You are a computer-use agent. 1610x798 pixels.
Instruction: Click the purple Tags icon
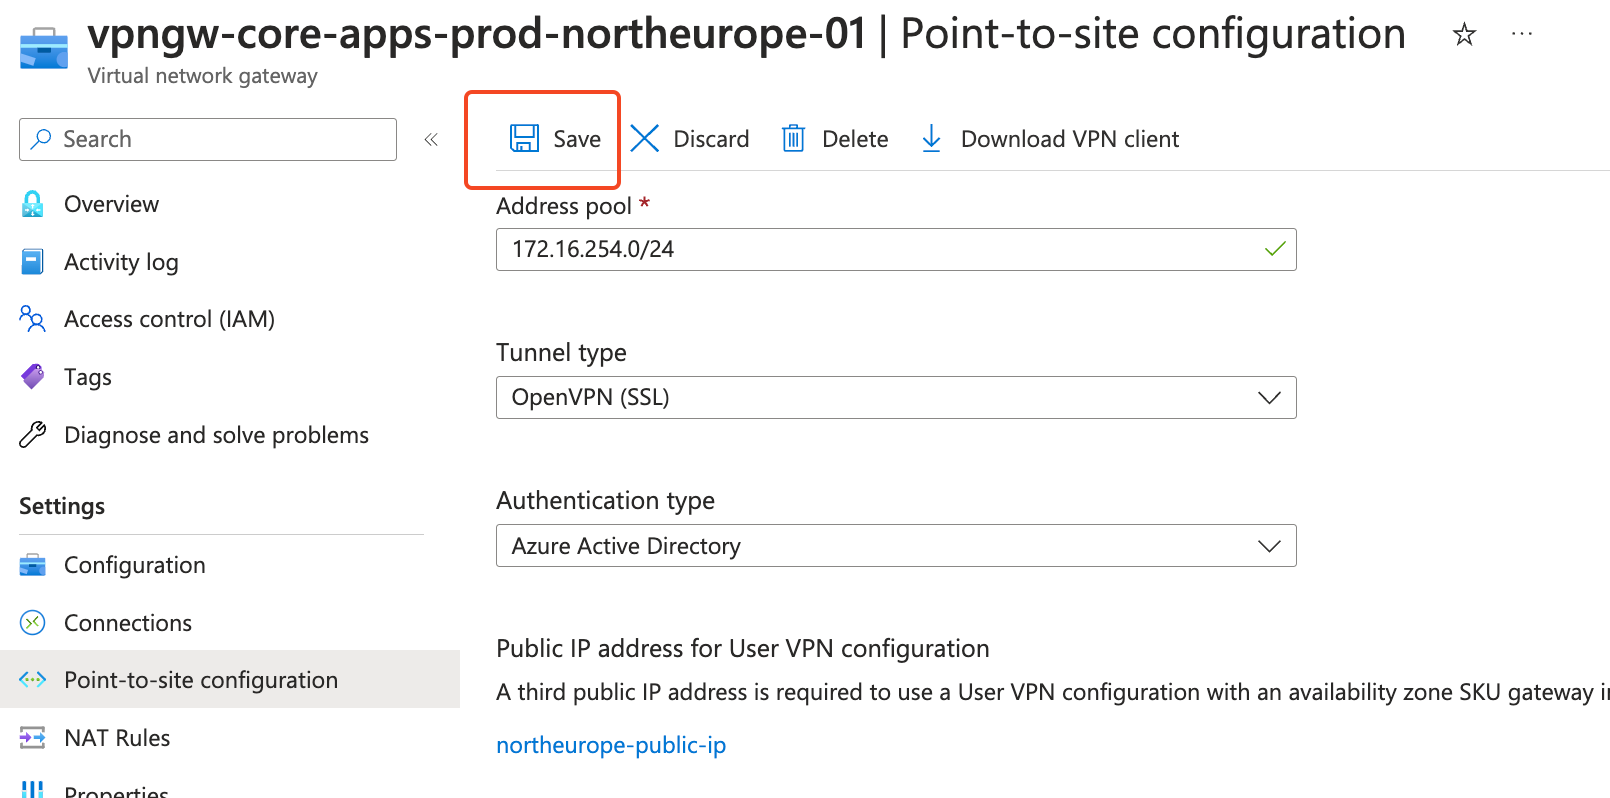pos(33,377)
